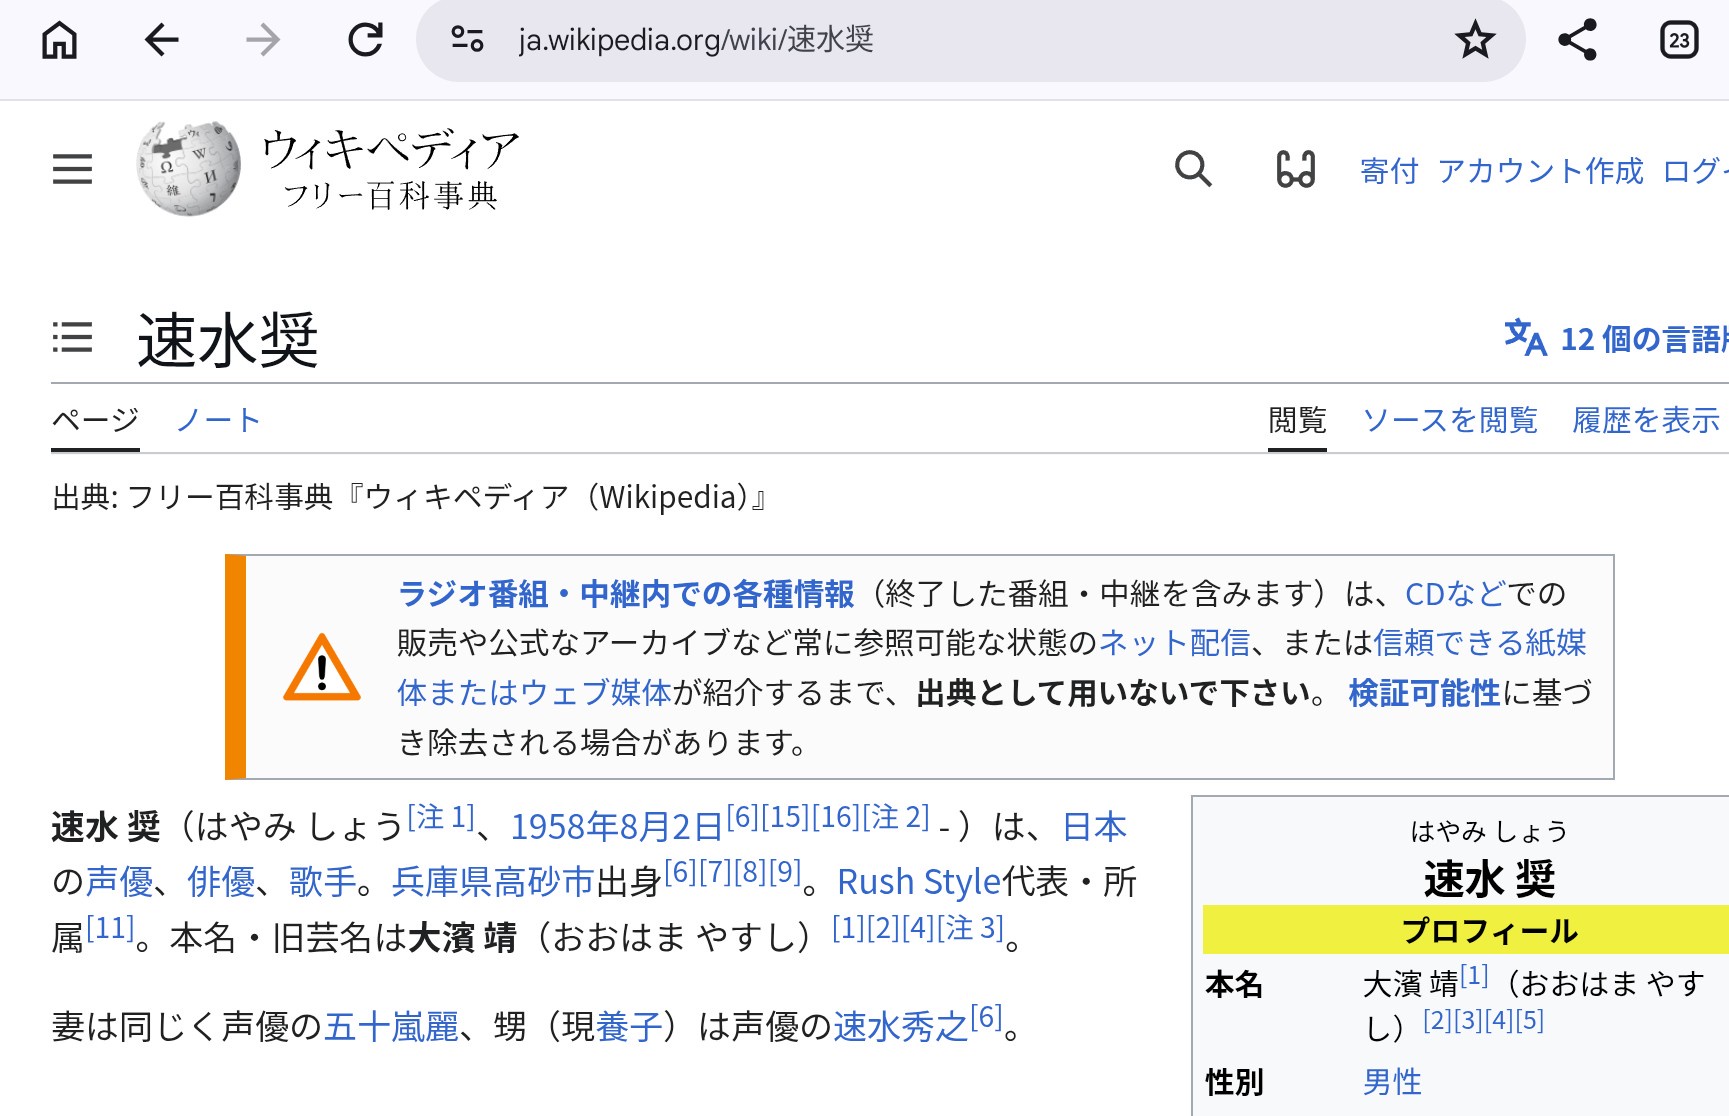Click the URL address bar
Viewport: 1729px width, 1116px height.
click(970, 40)
